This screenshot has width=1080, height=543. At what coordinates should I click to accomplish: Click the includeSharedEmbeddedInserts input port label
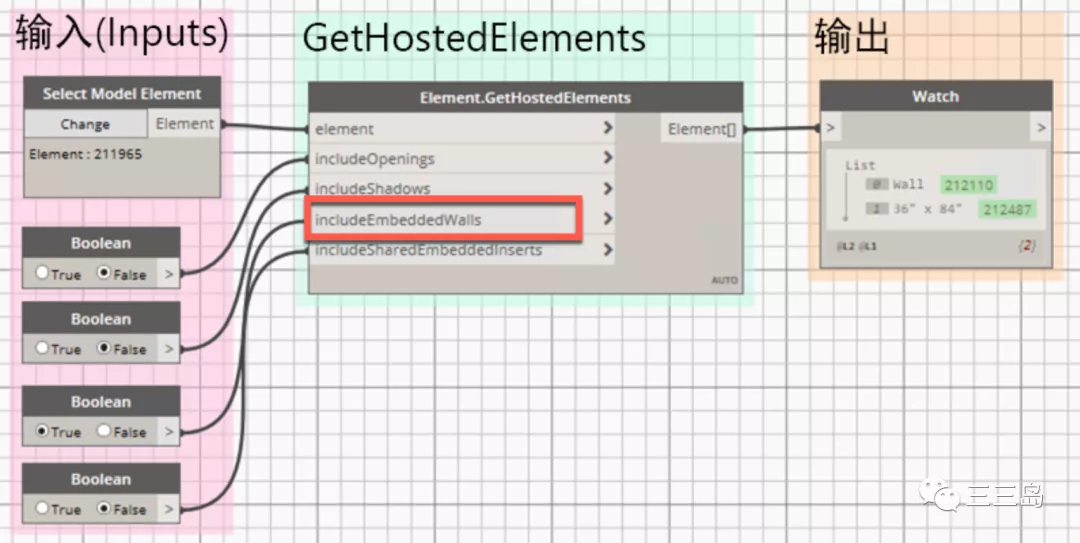pyautogui.click(x=428, y=249)
